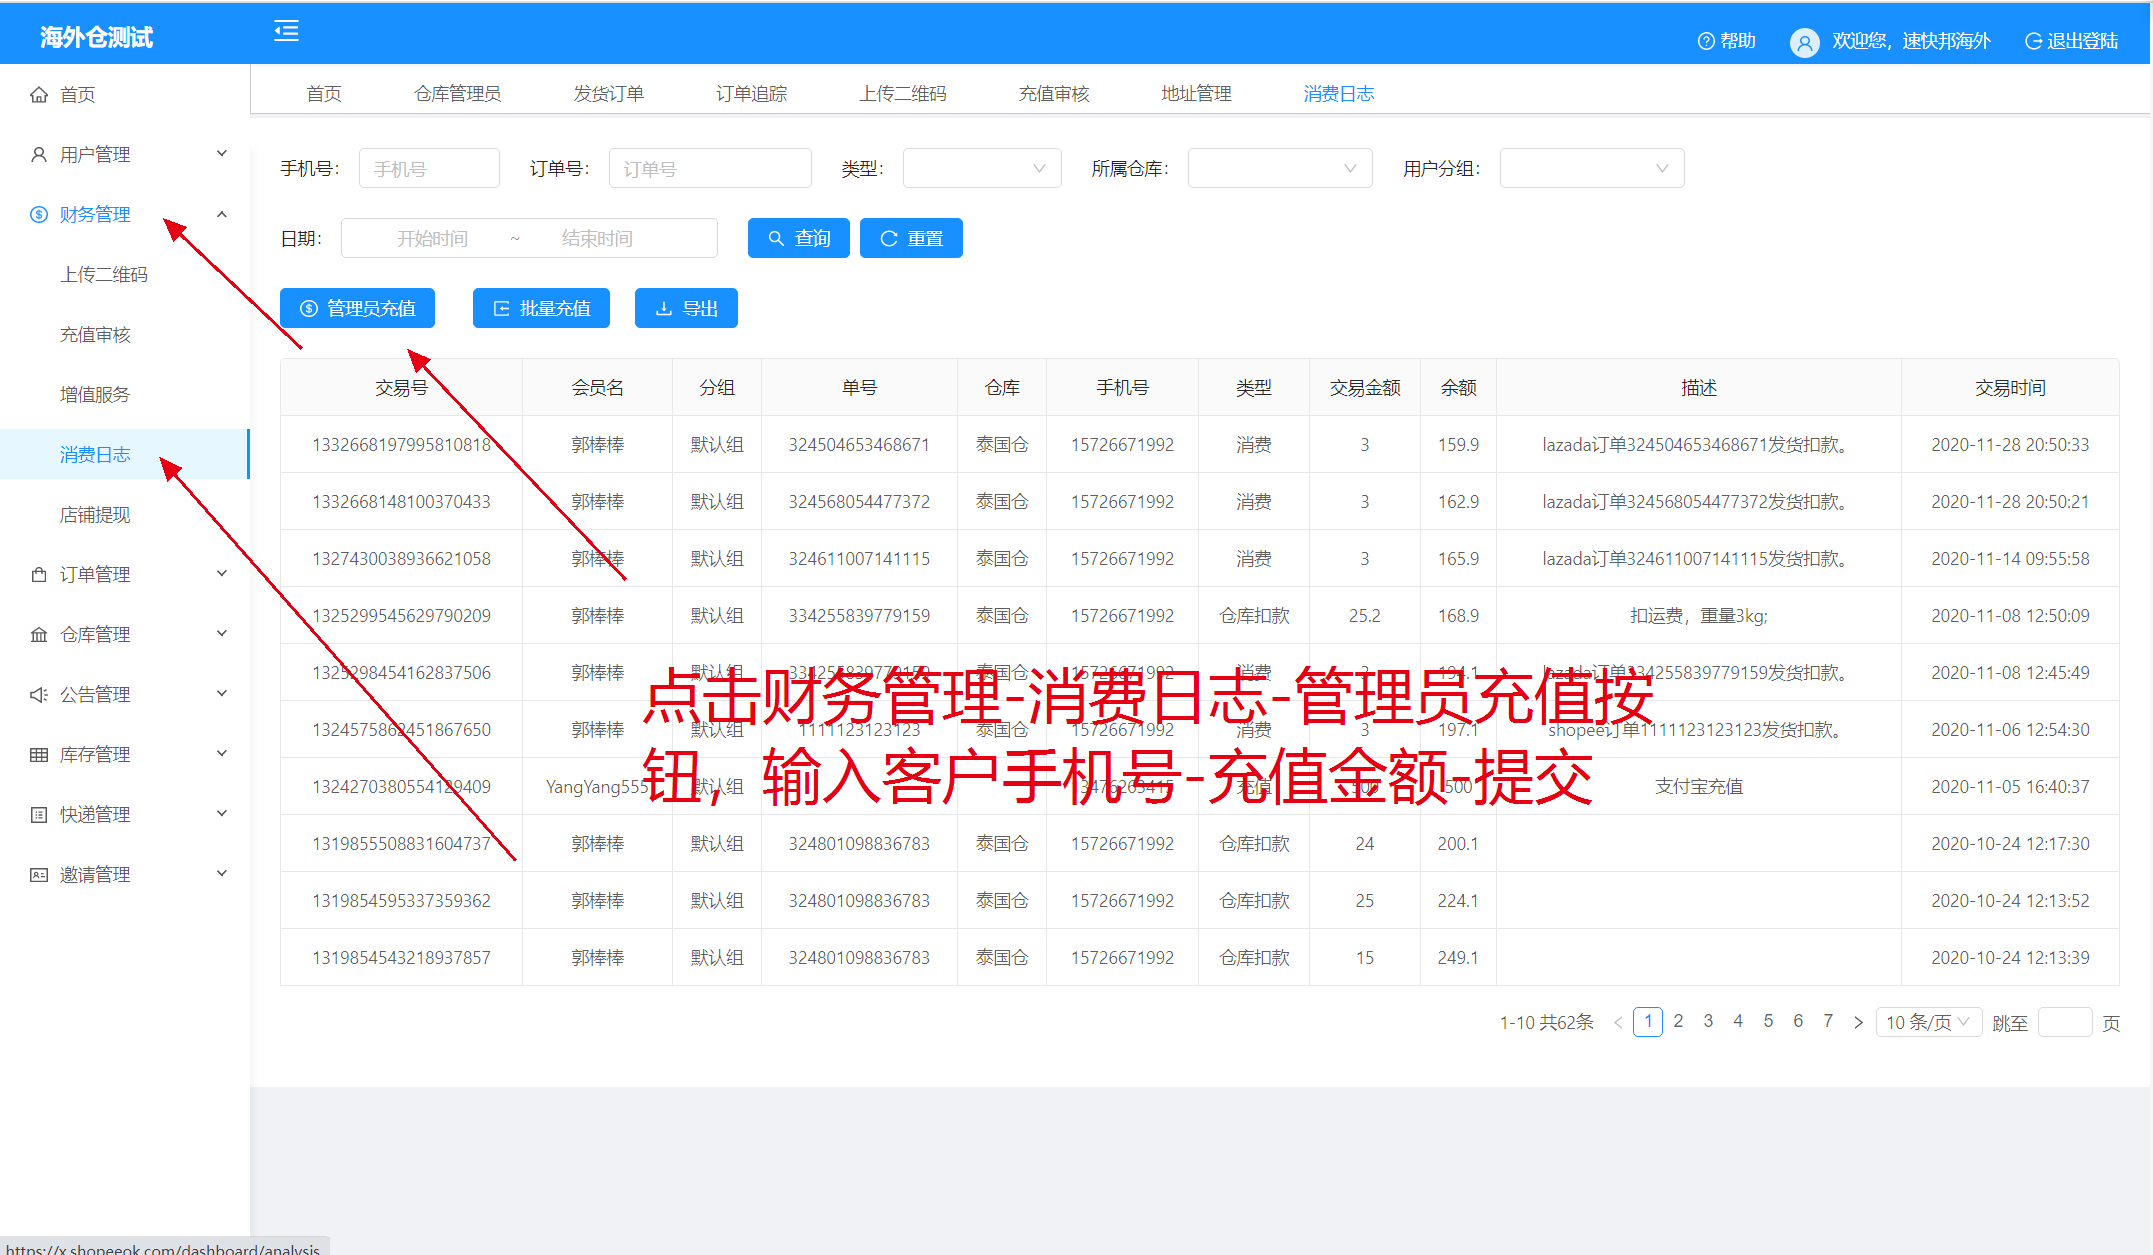This screenshot has width=2153, height=1255.
Task: Go to page 2
Action: [1678, 1021]
